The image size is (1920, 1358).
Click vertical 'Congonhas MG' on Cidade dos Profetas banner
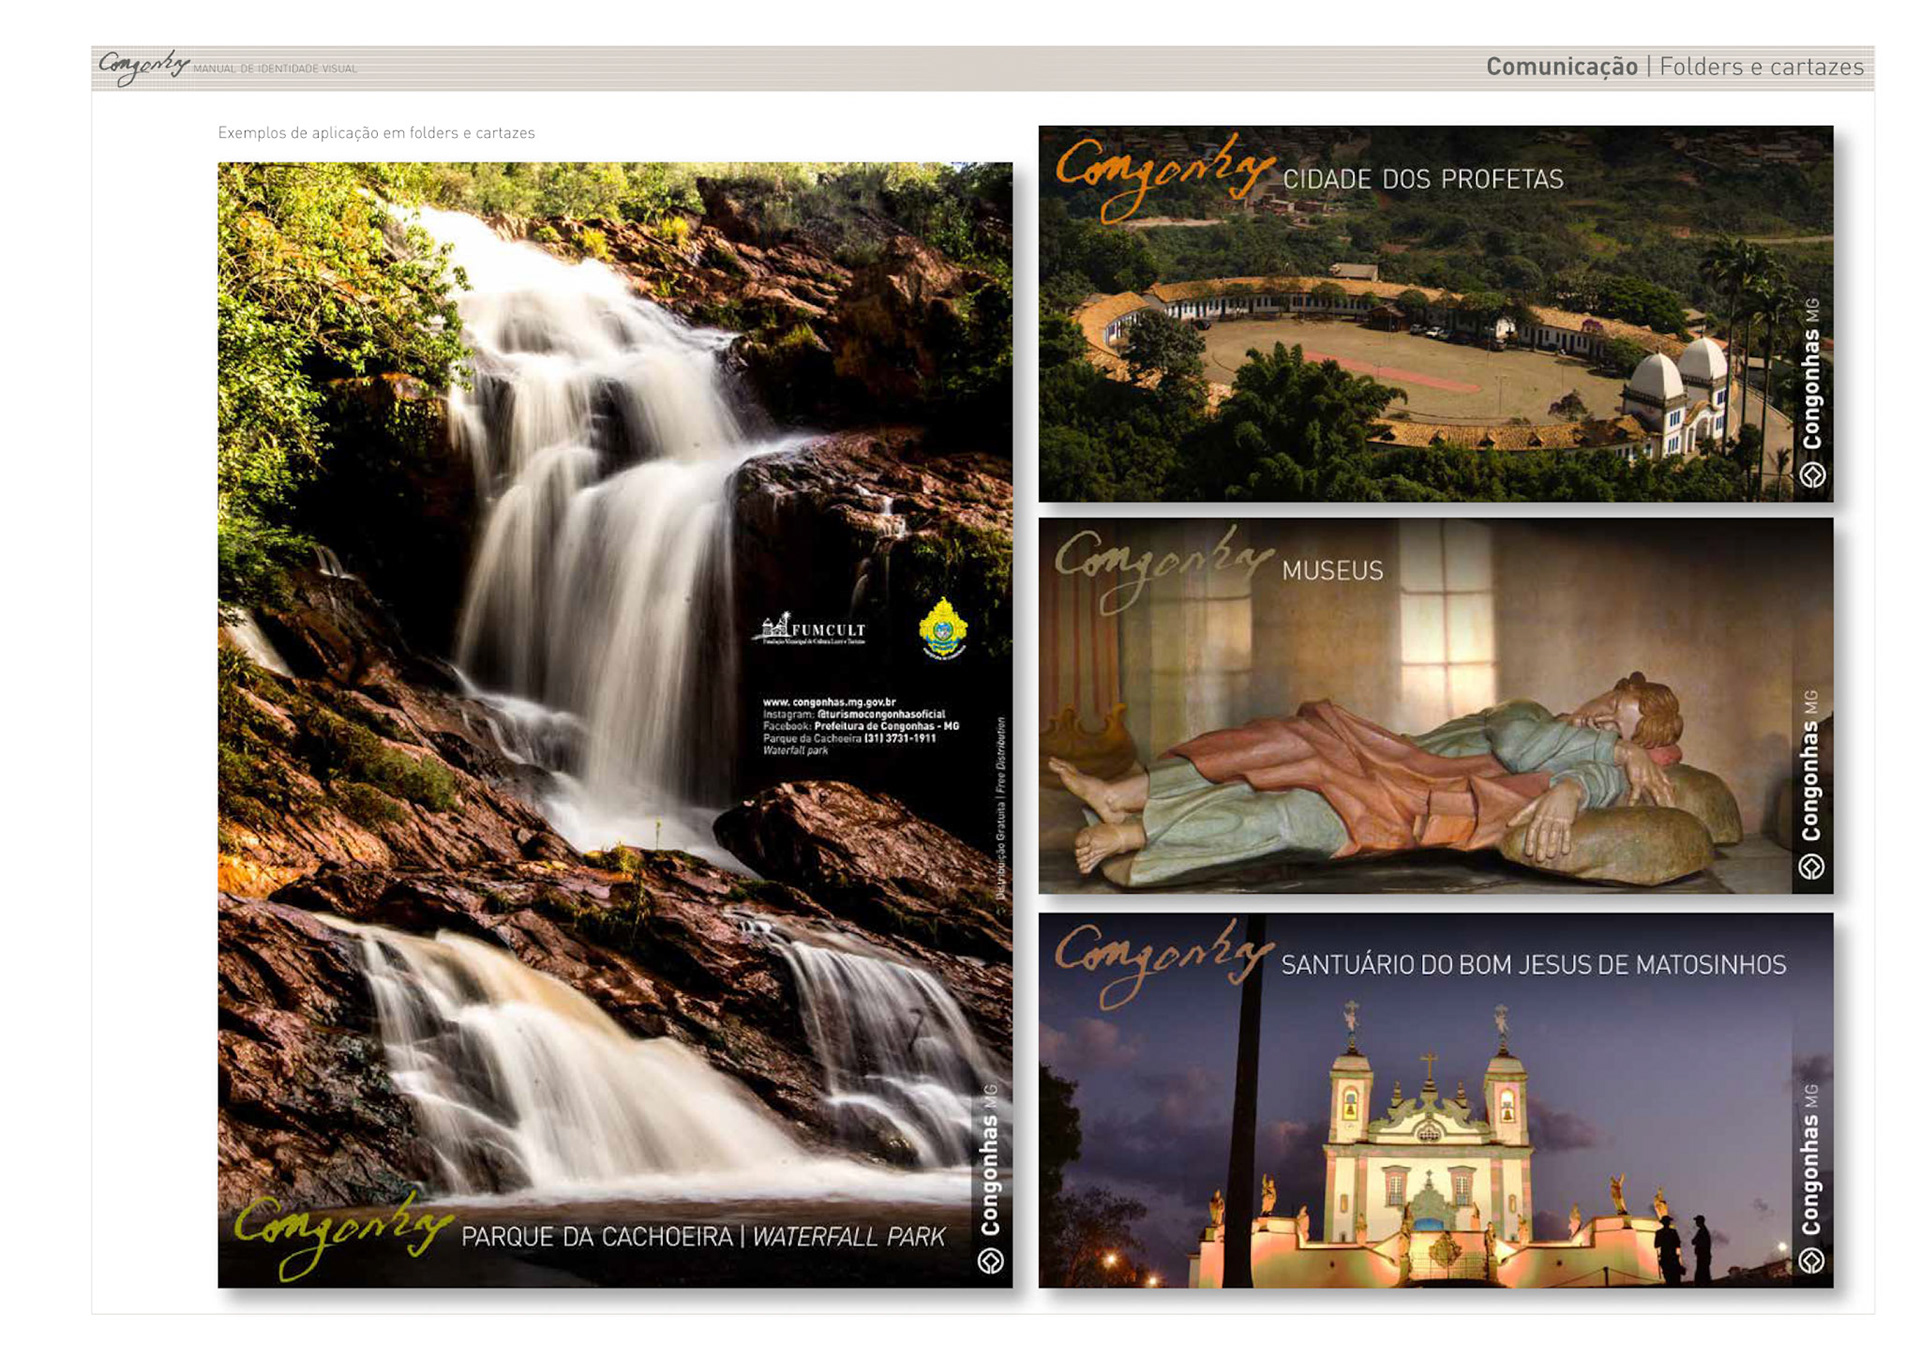click(1812, 374)
